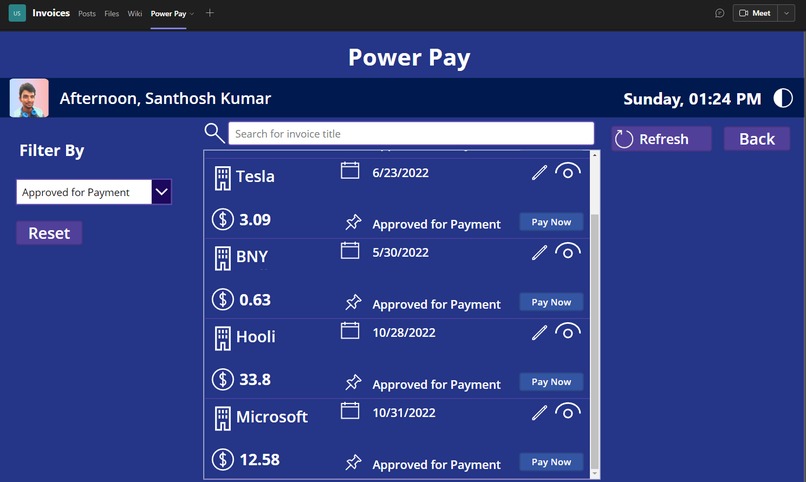806x482 pixels.
Task: Add a new tab with plus icon
Action: (x=210, y=13)
